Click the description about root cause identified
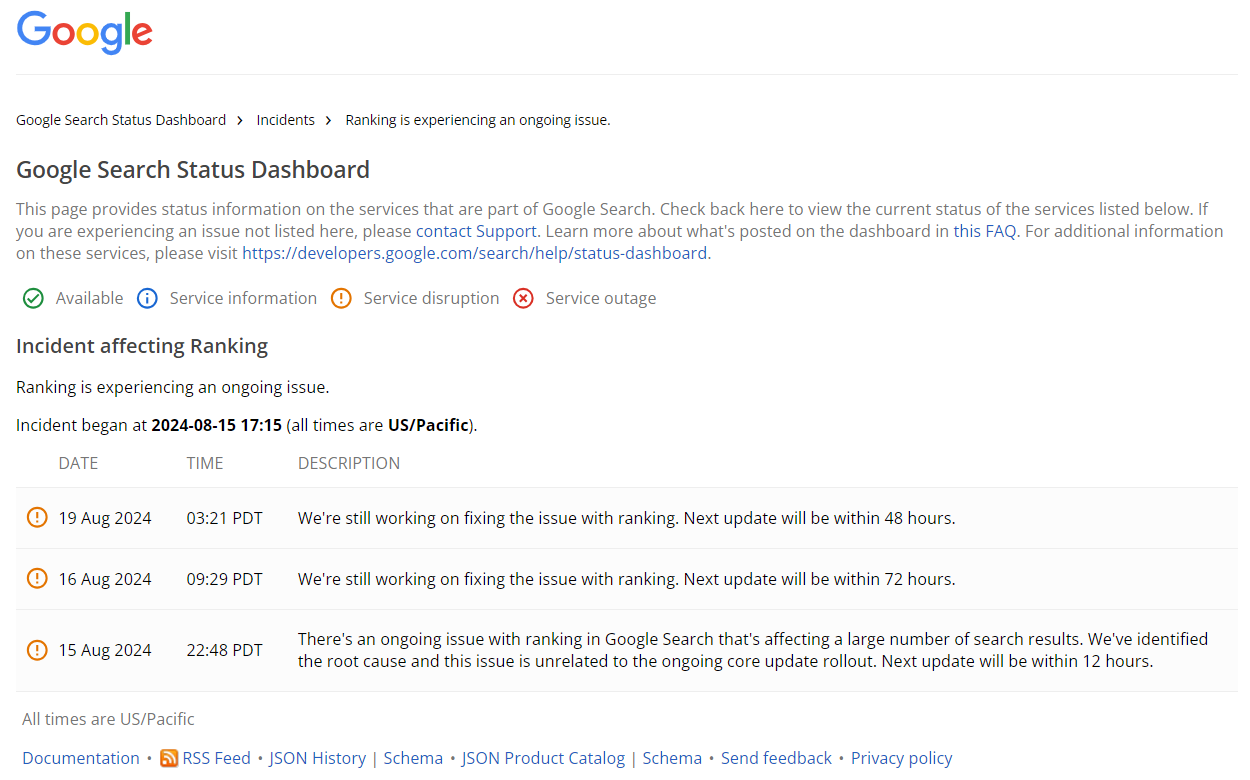 [753, 650]
